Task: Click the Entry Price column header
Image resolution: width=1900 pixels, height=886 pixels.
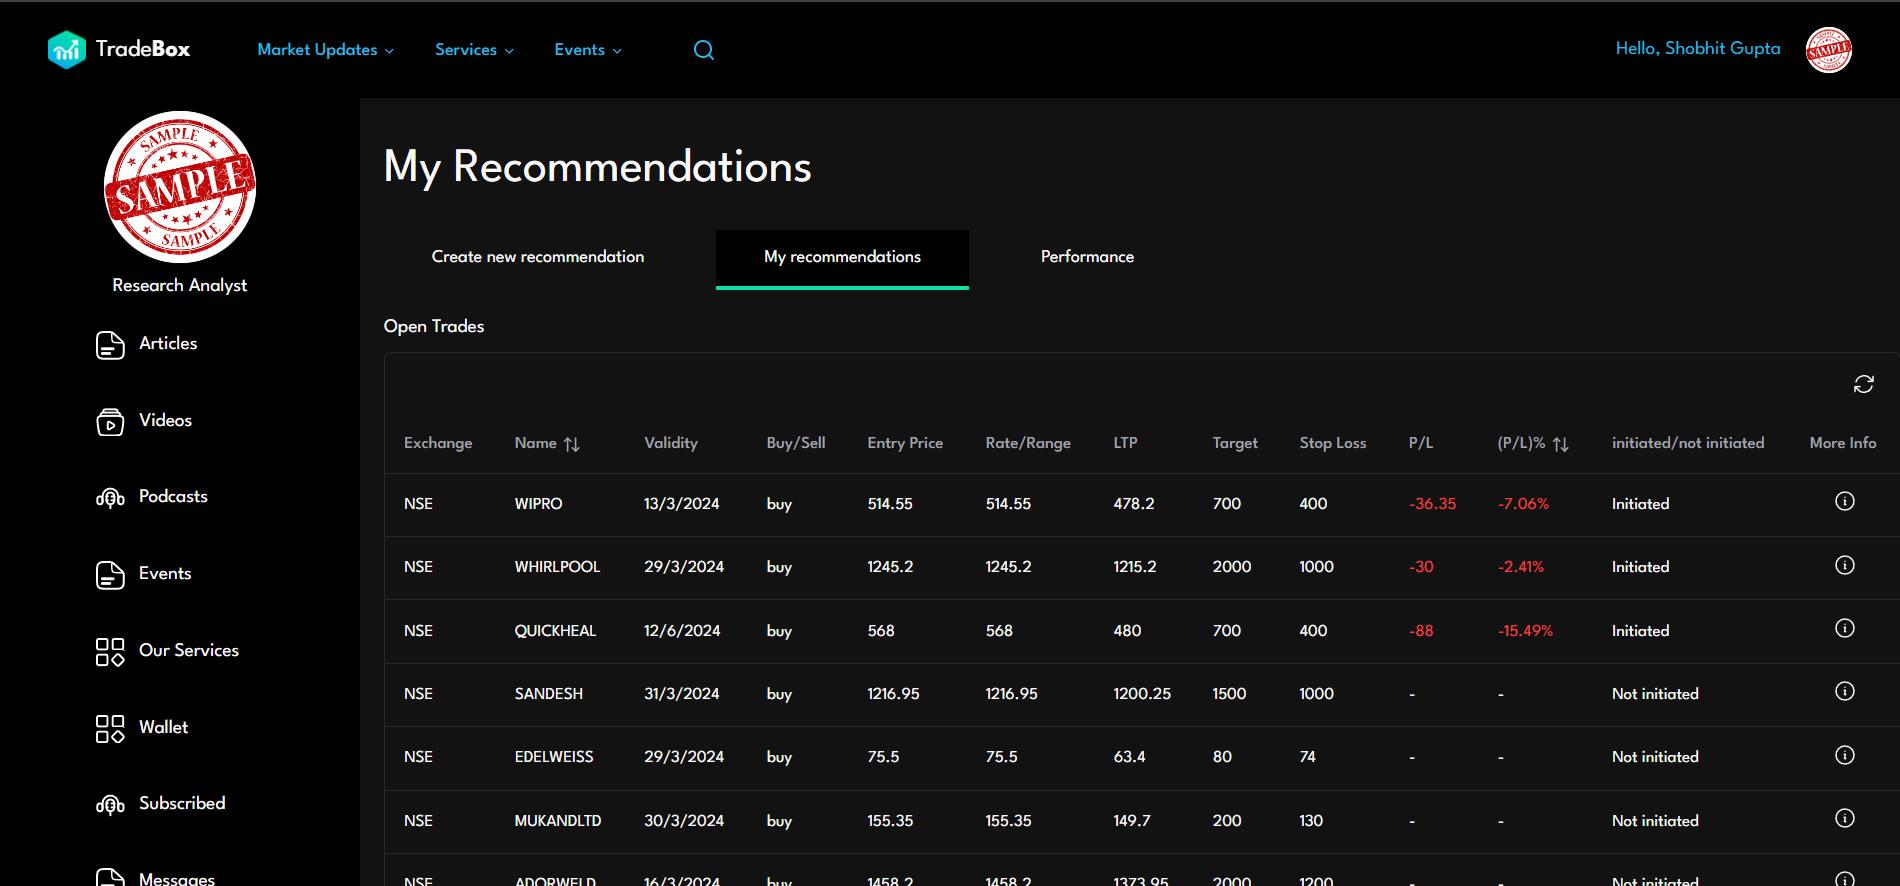Action: coord(905,443)
